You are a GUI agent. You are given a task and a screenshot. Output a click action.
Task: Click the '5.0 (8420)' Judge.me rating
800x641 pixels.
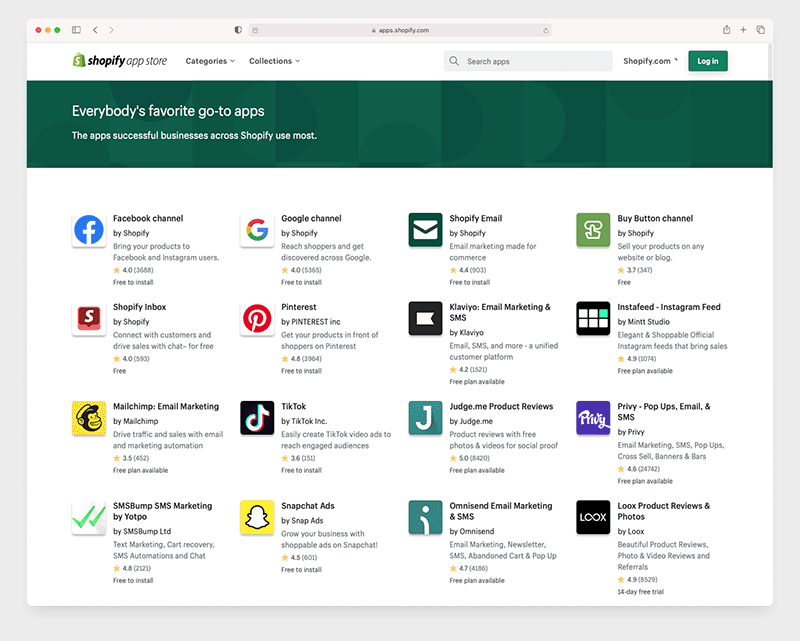coord(469,458)
